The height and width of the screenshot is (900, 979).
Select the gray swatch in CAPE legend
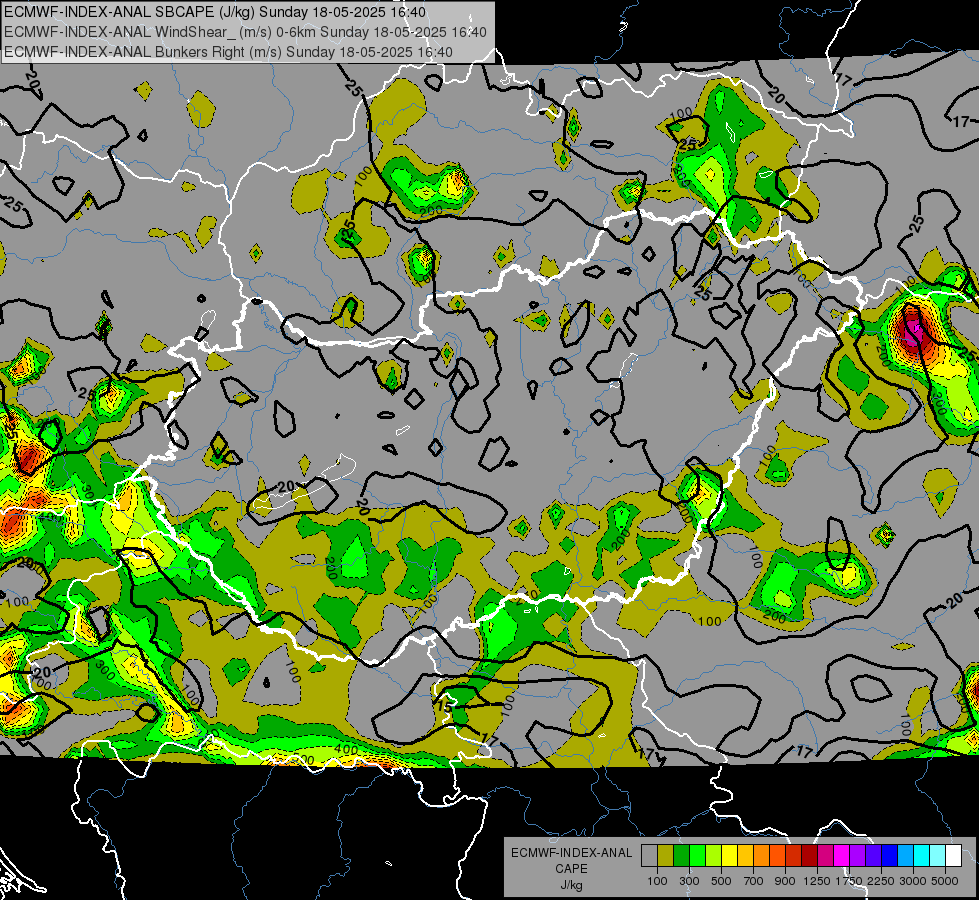point(649,856)
